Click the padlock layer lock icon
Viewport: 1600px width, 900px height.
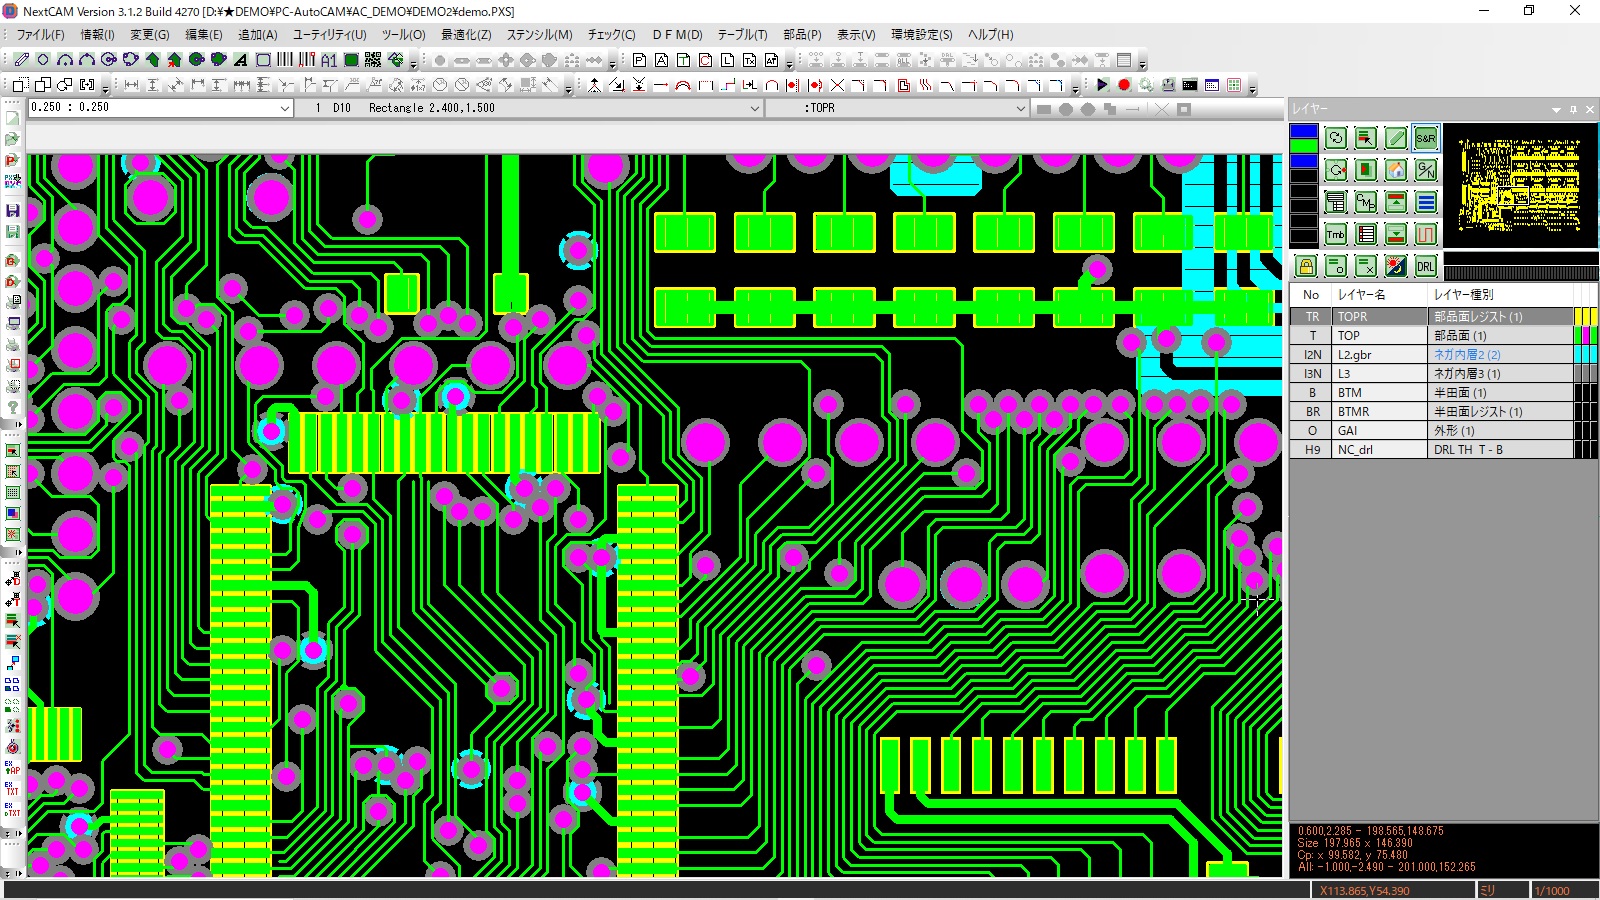click(1305, 266)
